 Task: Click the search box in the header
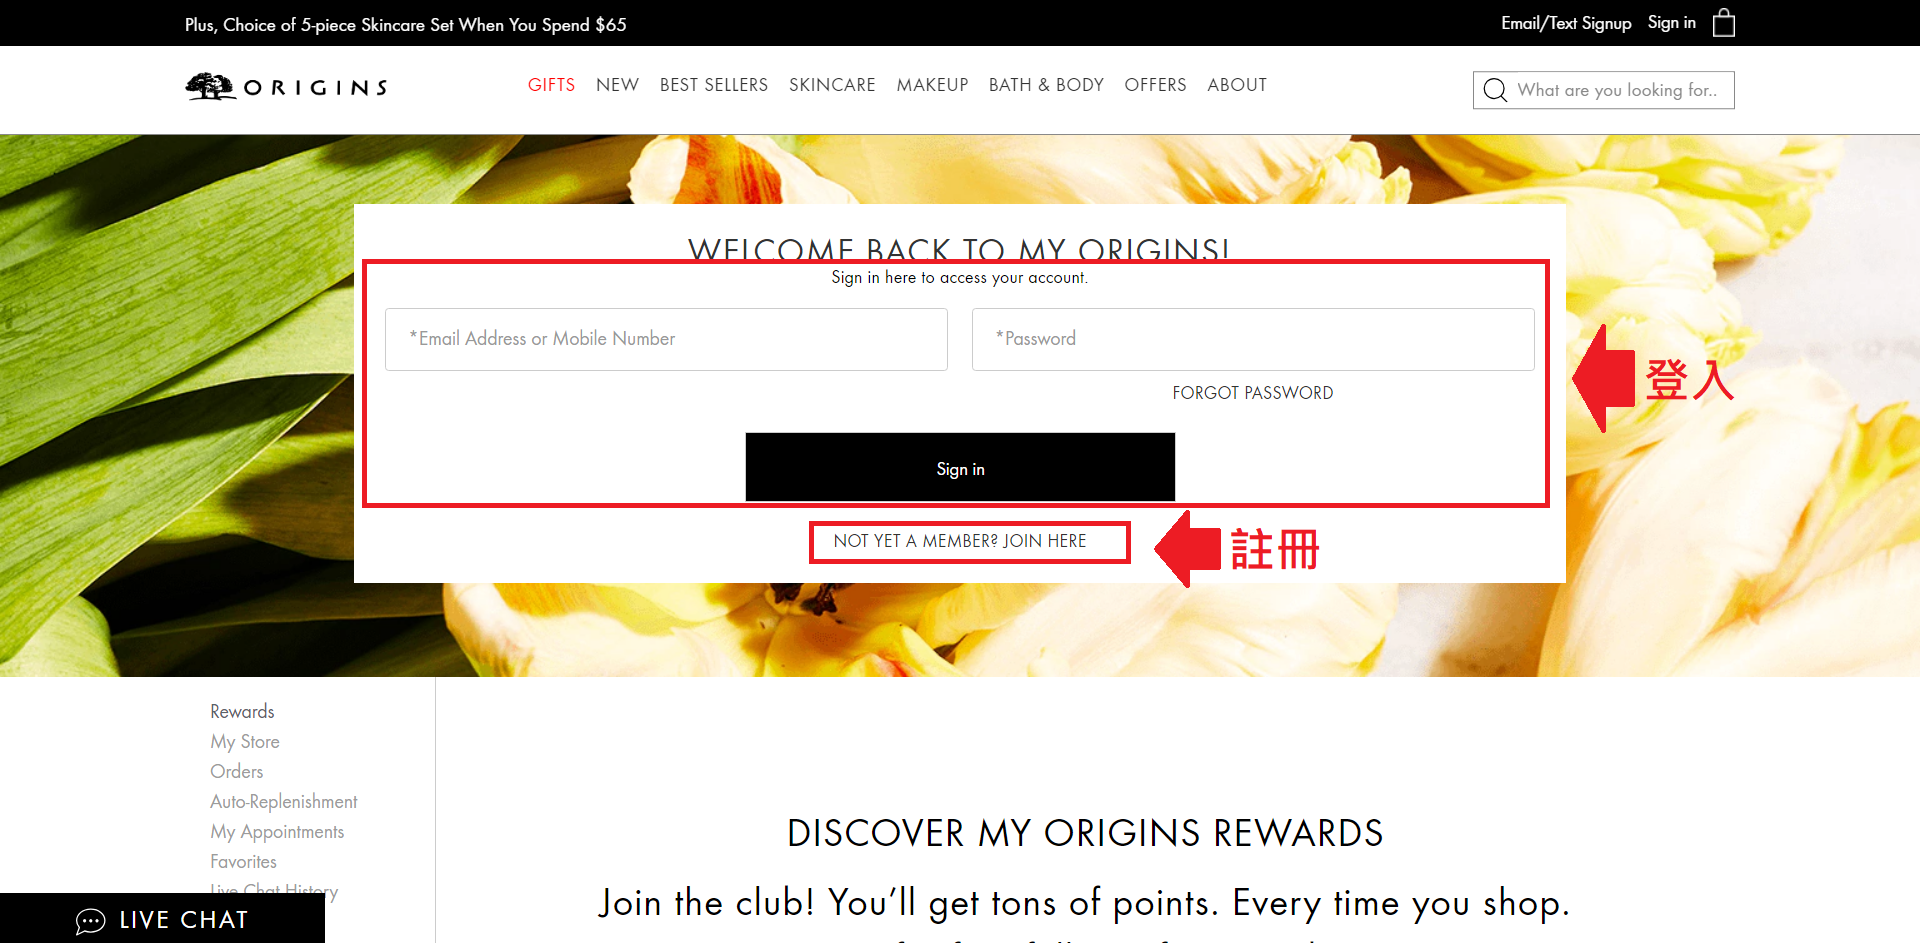(x=1603, y=90)
